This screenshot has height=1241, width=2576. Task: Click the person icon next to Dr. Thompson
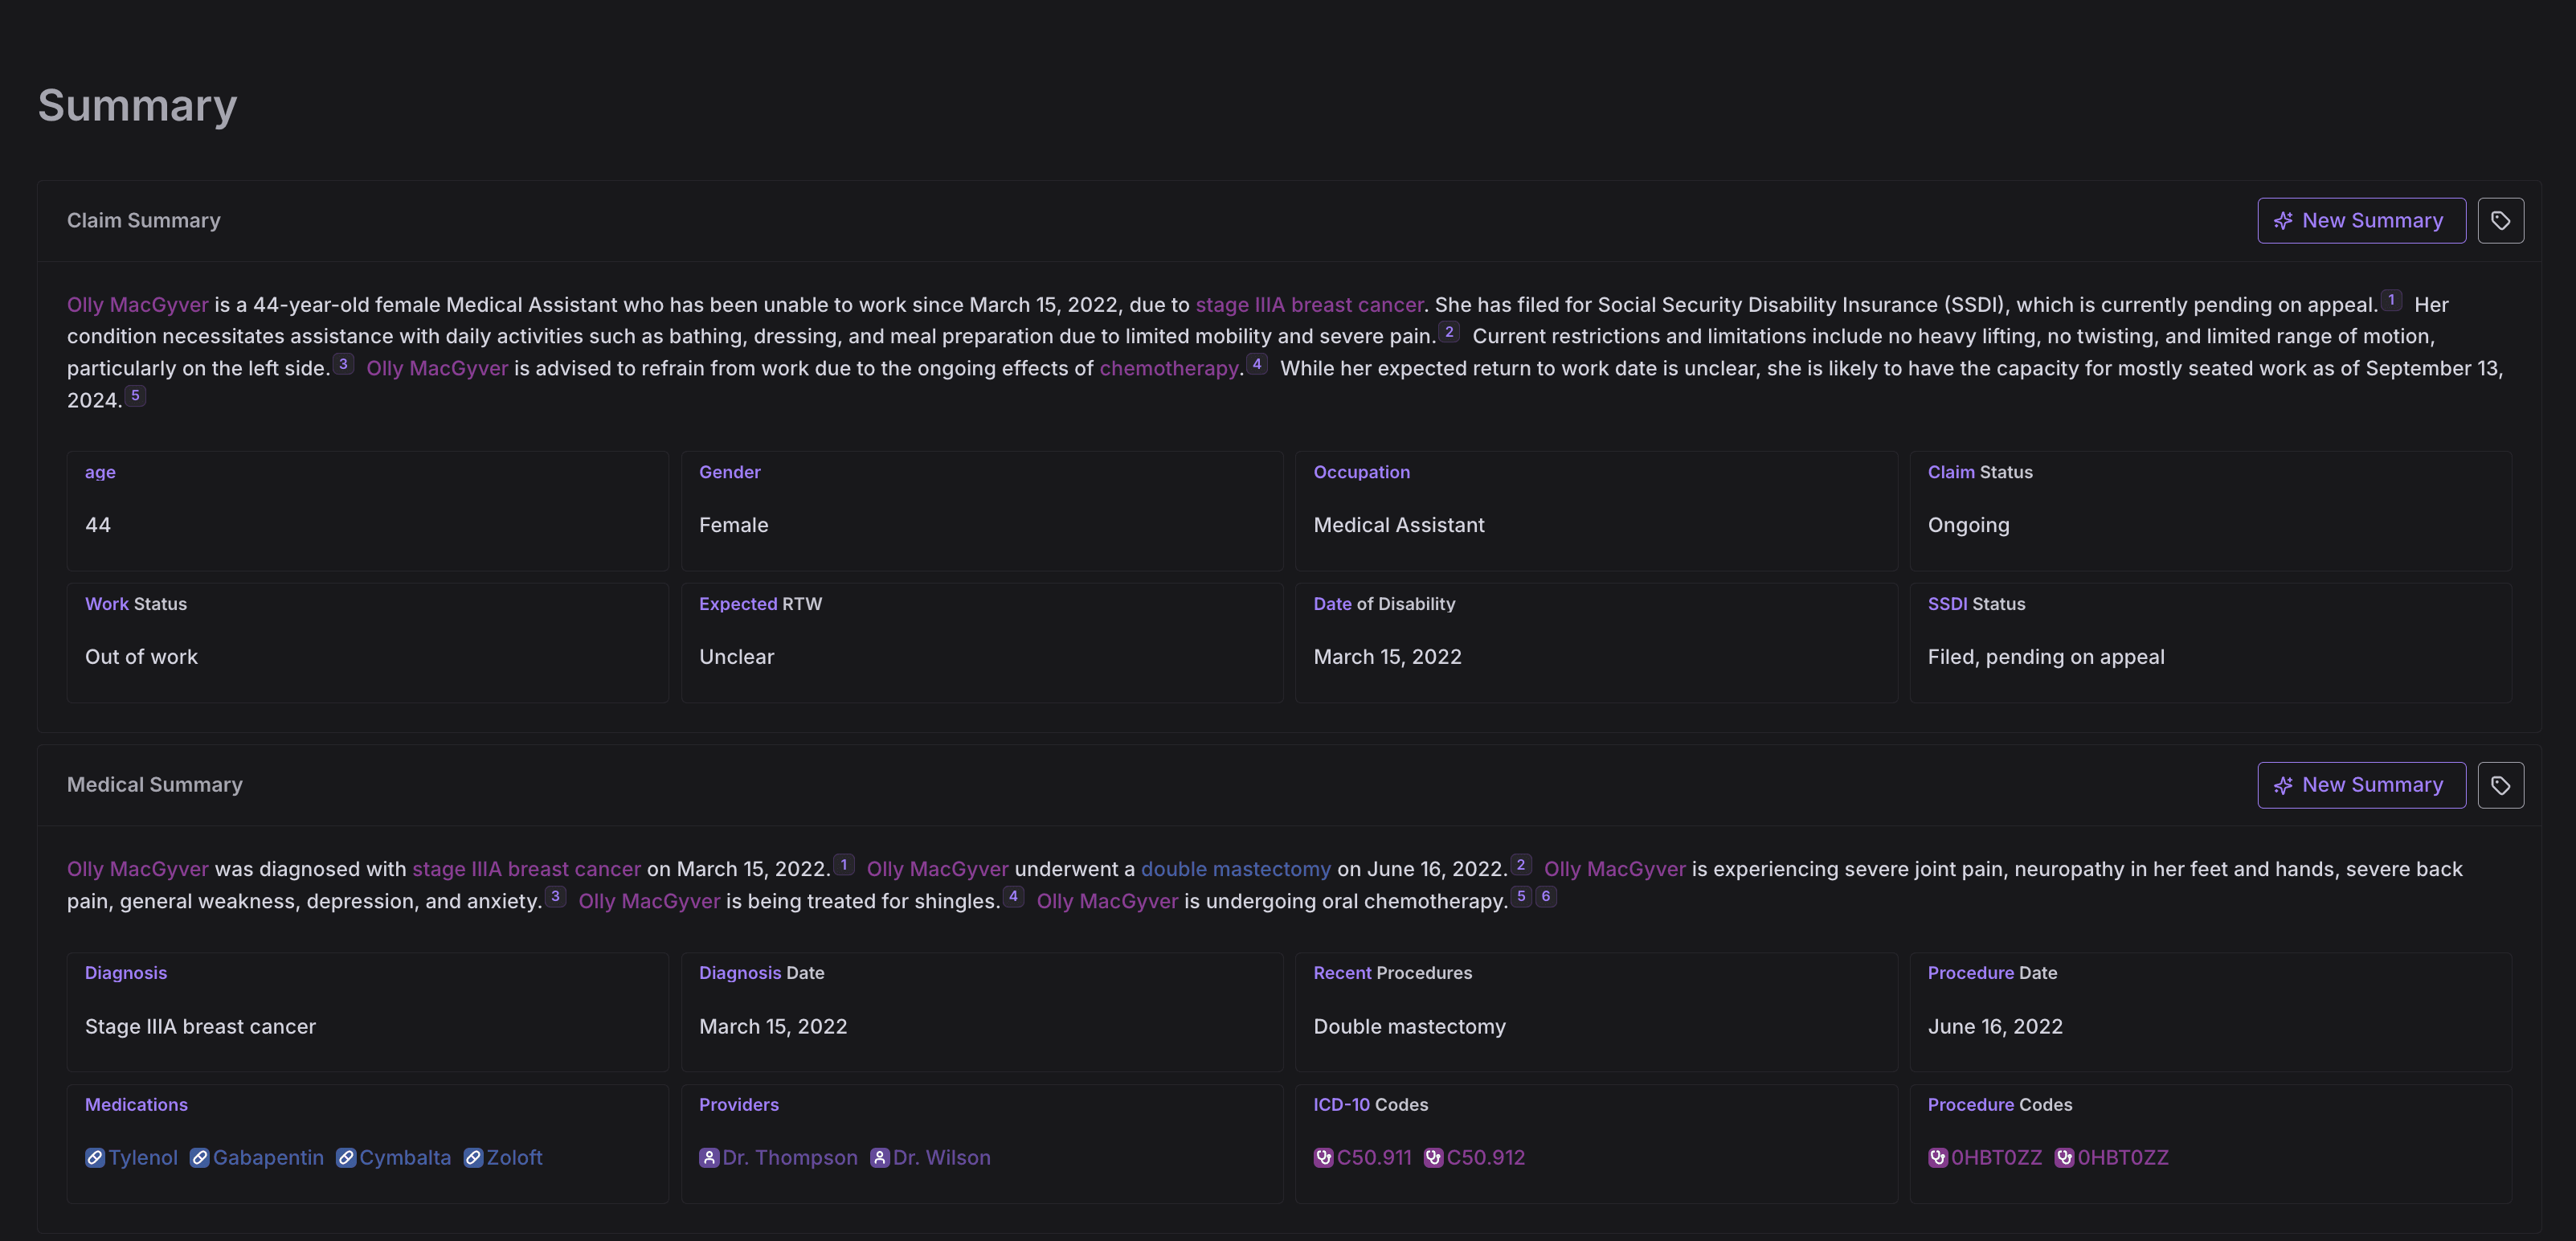pos(709,1158)
